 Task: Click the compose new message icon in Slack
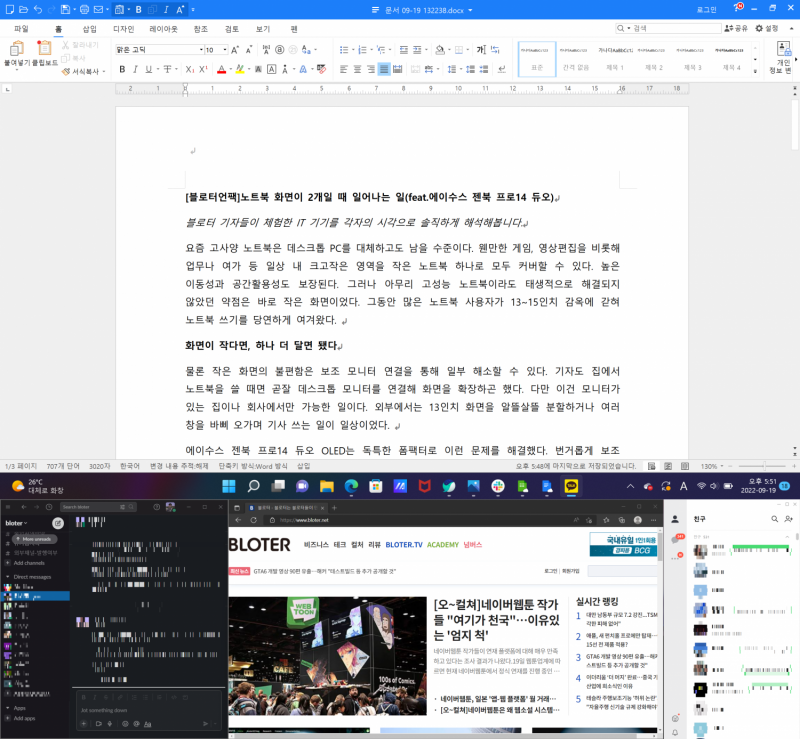click(x=58, y=523)
